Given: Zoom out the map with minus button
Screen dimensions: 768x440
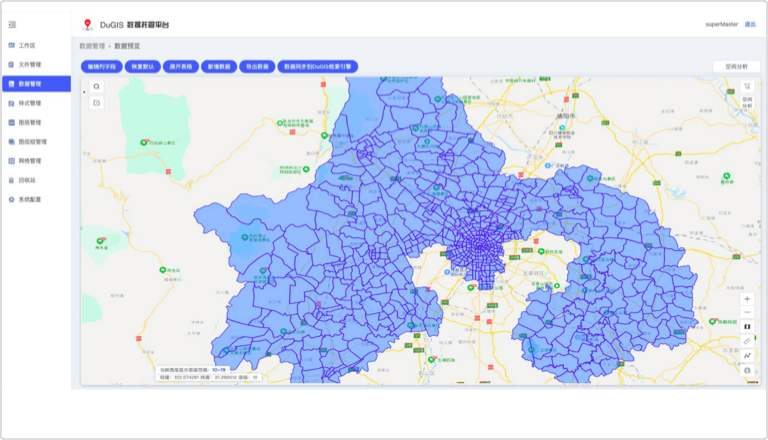Looking at the screenshot, I should [x=747, y=313].
